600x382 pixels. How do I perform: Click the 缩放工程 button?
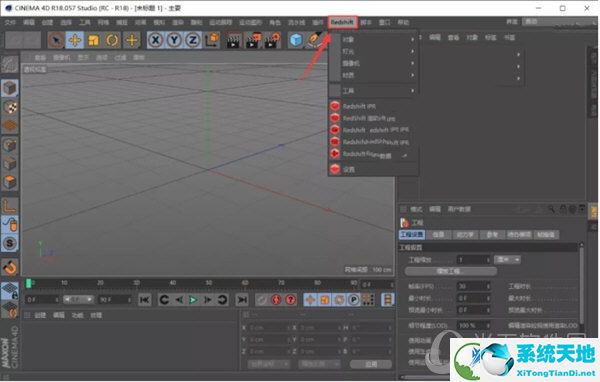tap(451, 271)
